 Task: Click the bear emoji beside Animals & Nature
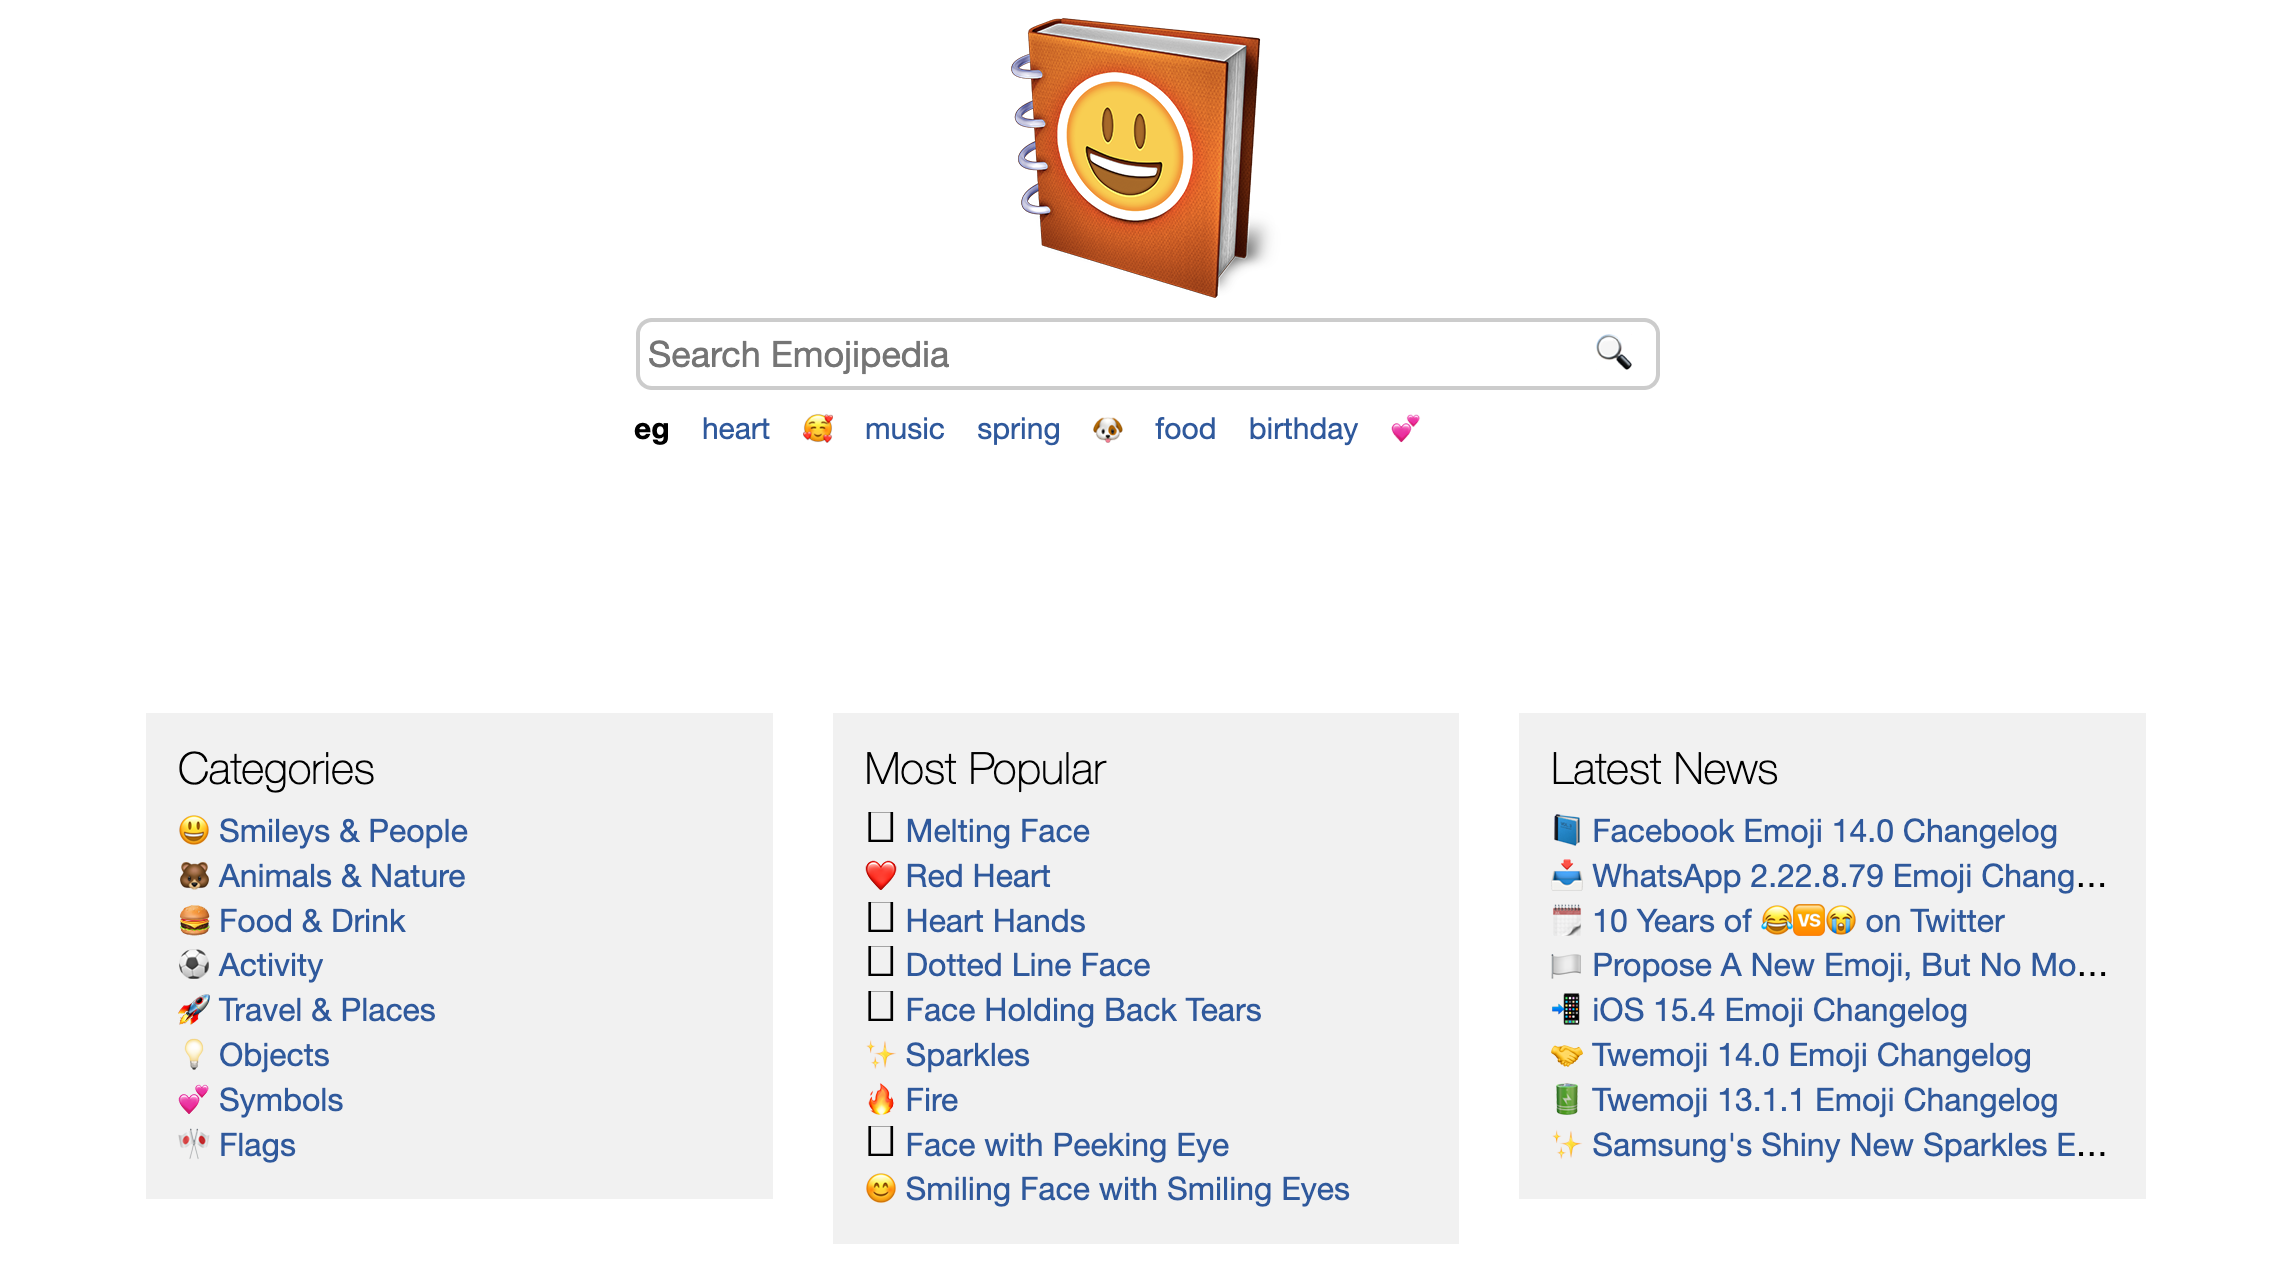coord(194,875)
